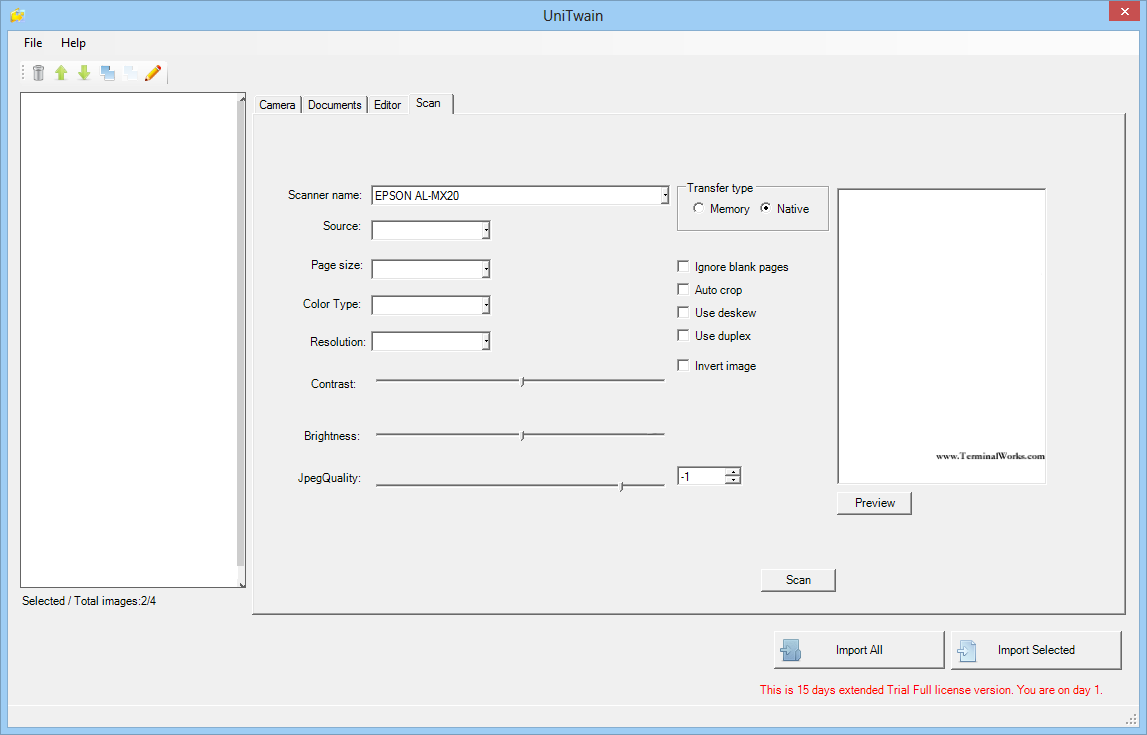The image size is (1147, 735).
Task: Click the Brightness slider handle
Action: click(522, 435)
